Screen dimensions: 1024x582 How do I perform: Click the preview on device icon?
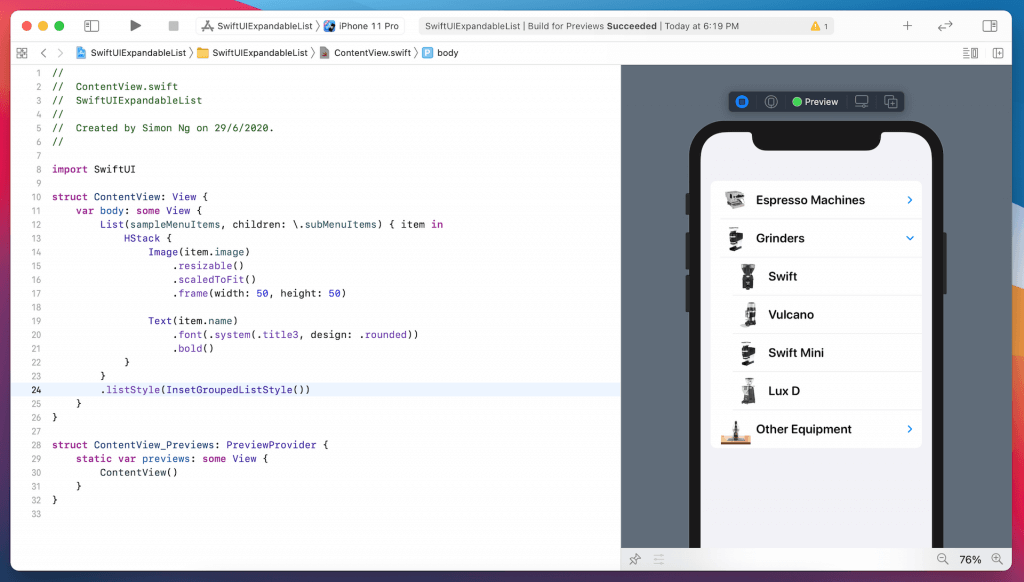point(861,102)
